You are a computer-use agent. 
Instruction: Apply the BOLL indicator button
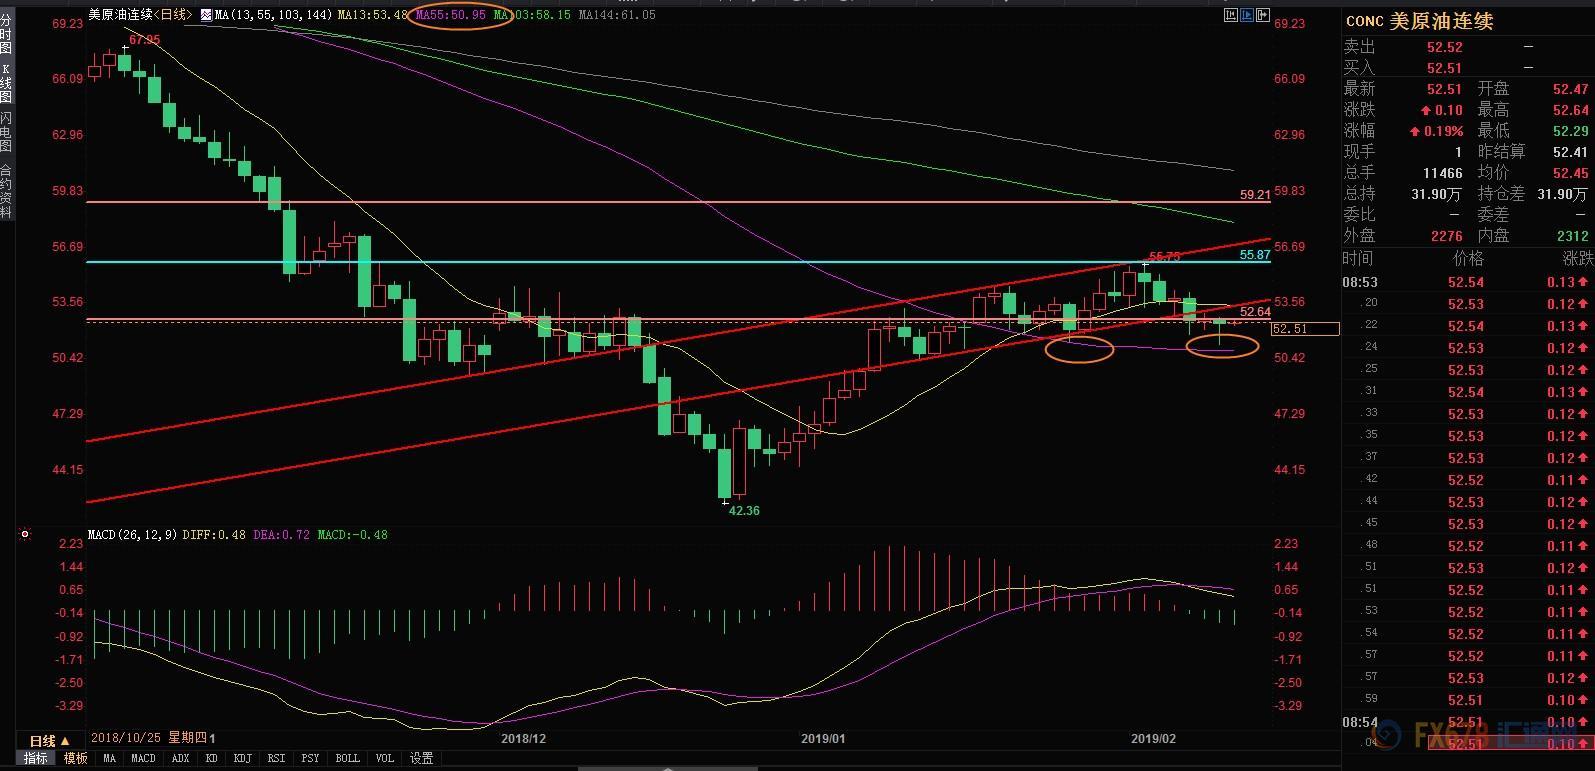point(347,758)
